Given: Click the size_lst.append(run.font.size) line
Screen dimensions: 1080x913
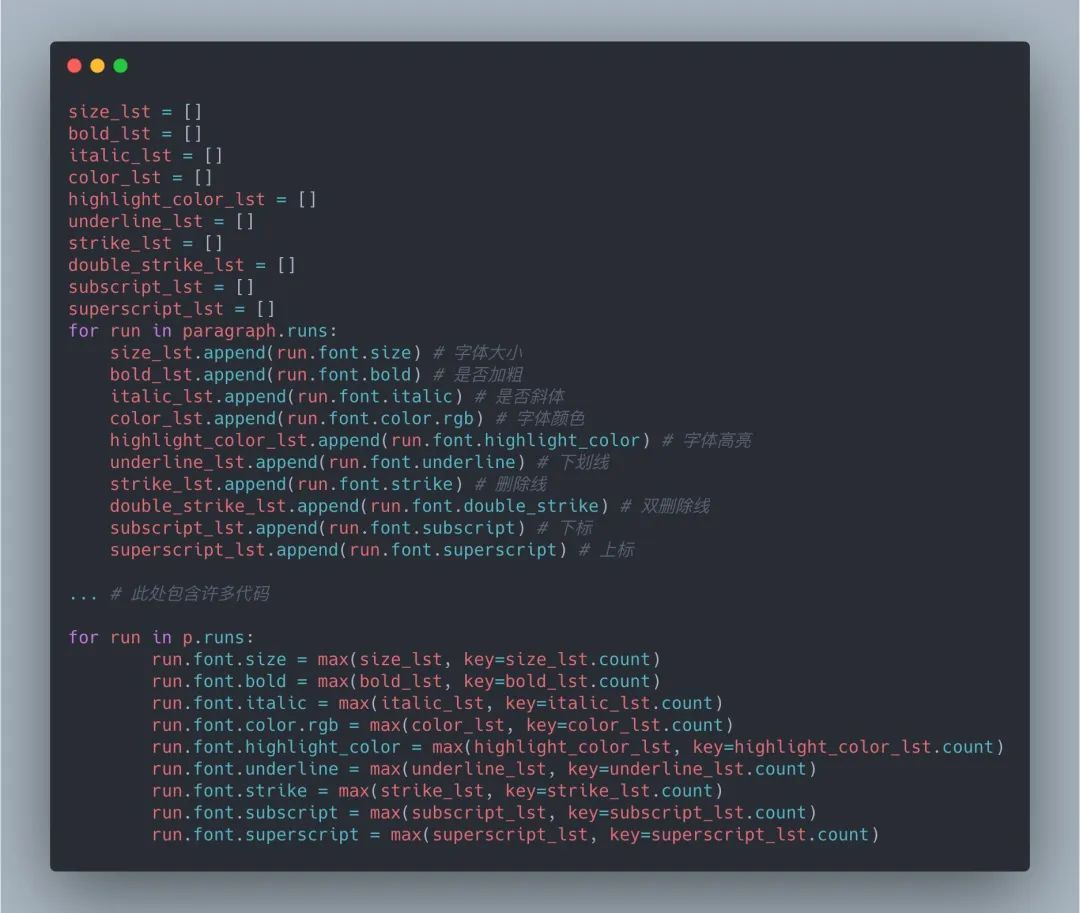Looking at the screenshot, I should [265, 353].
